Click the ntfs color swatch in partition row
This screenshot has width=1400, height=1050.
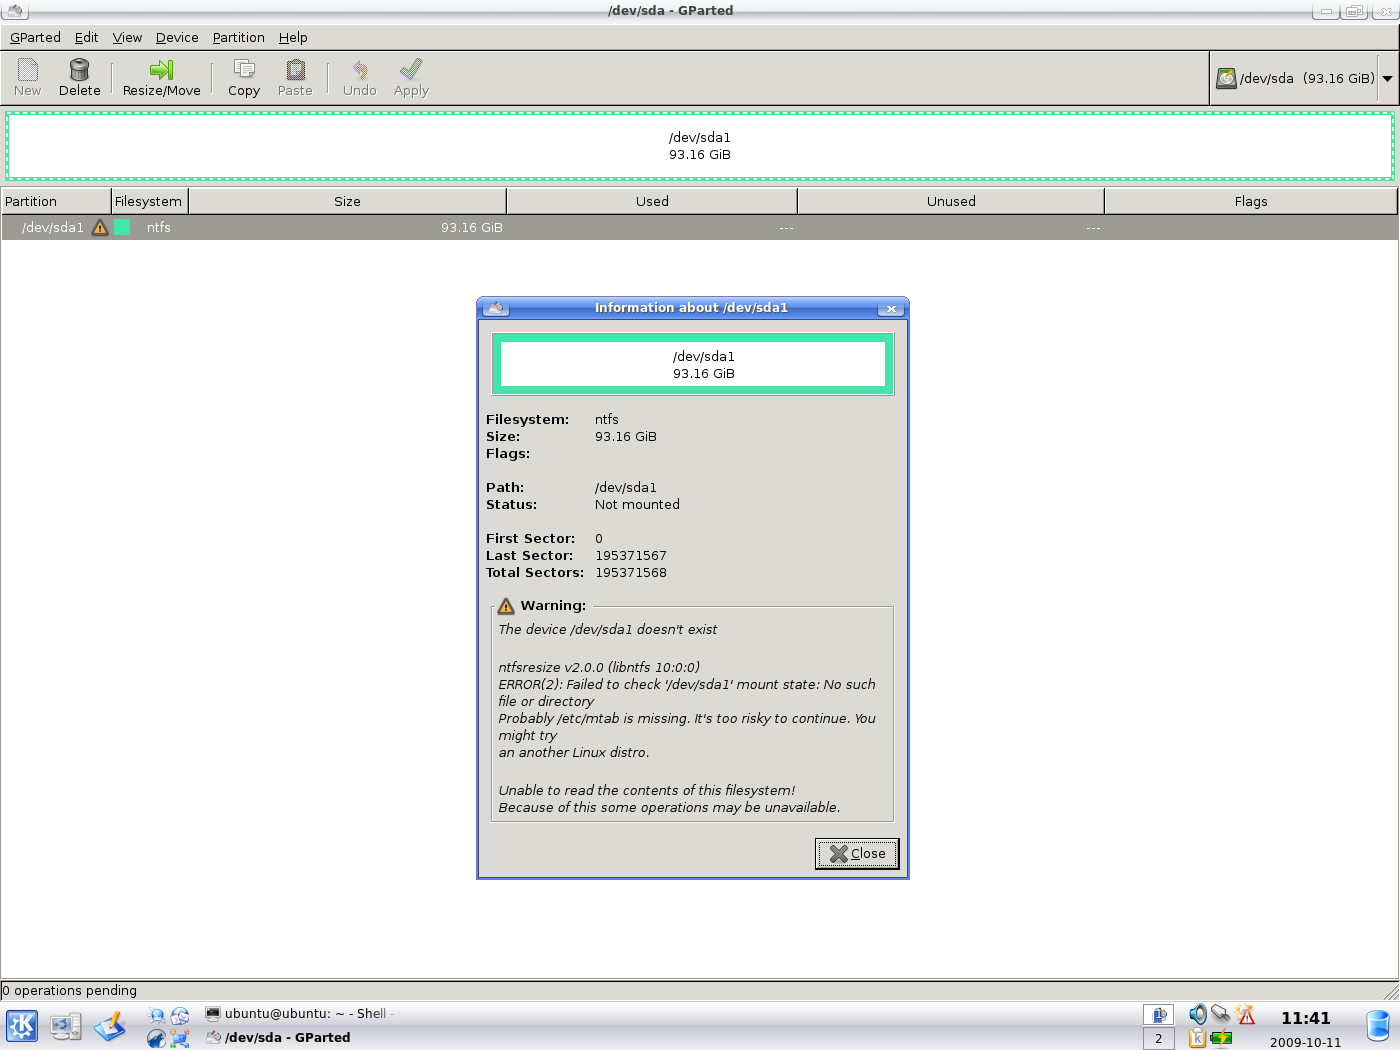[122, 227]
